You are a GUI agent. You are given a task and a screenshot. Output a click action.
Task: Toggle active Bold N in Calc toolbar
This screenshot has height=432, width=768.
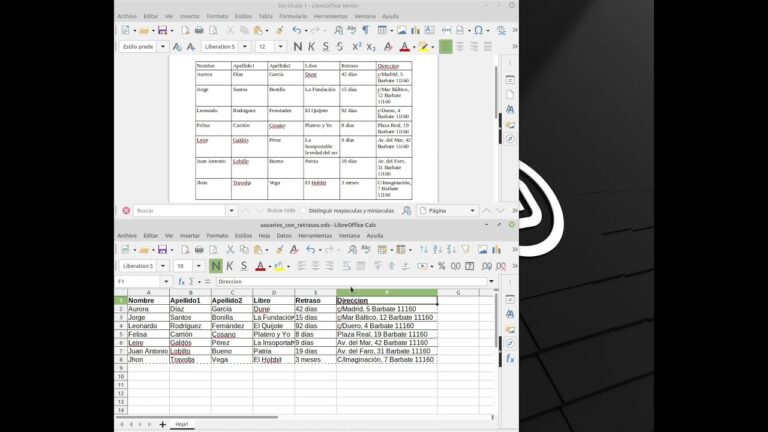tap(216, 266)
